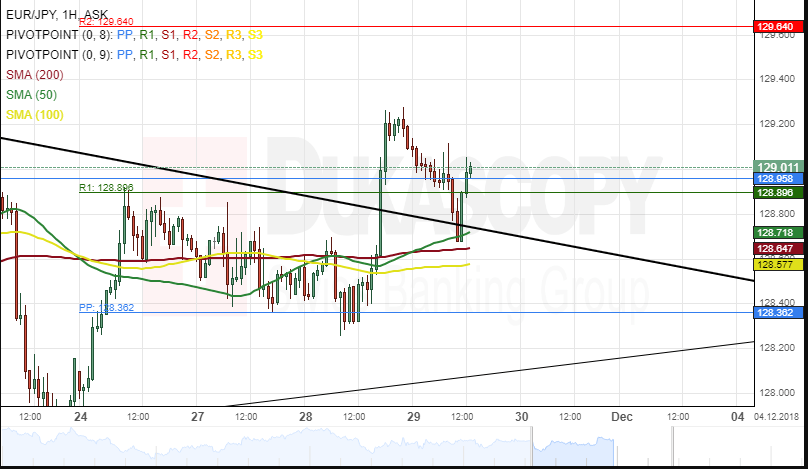This screenshot has width=808, height=469.
Task: Click the blue 128.362 pivot price tag
Action: [777, 312]
